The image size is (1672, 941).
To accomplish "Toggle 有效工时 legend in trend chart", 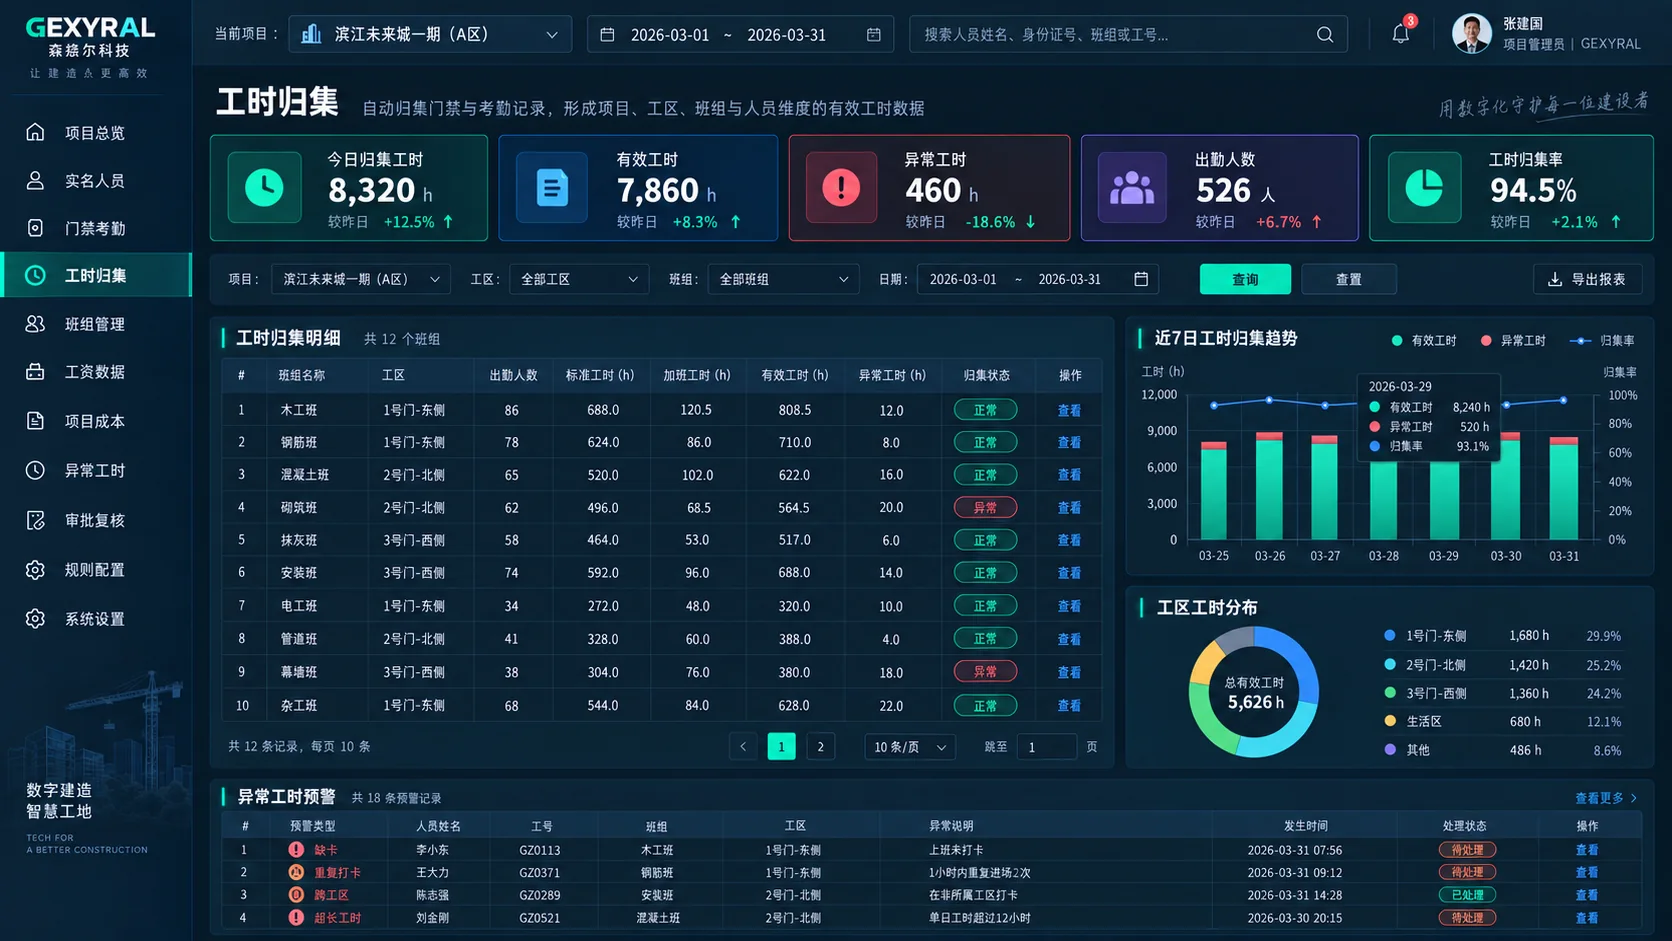I will [1424, 341].
